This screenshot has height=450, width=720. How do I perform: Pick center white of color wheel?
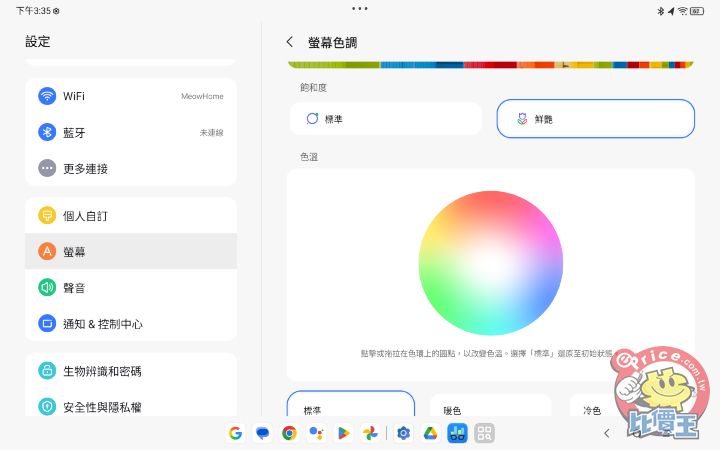coord(491,263)
